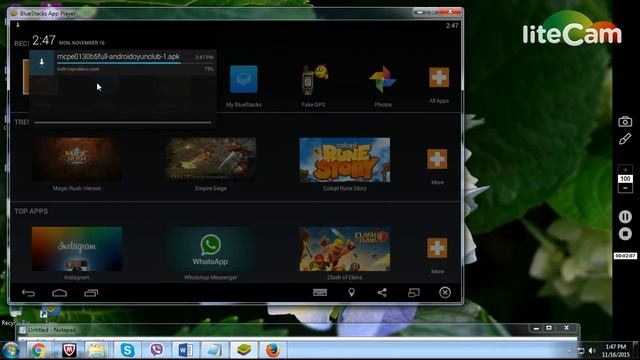Open Instagram app tile

pyautogui.click(x=77, y=249)
